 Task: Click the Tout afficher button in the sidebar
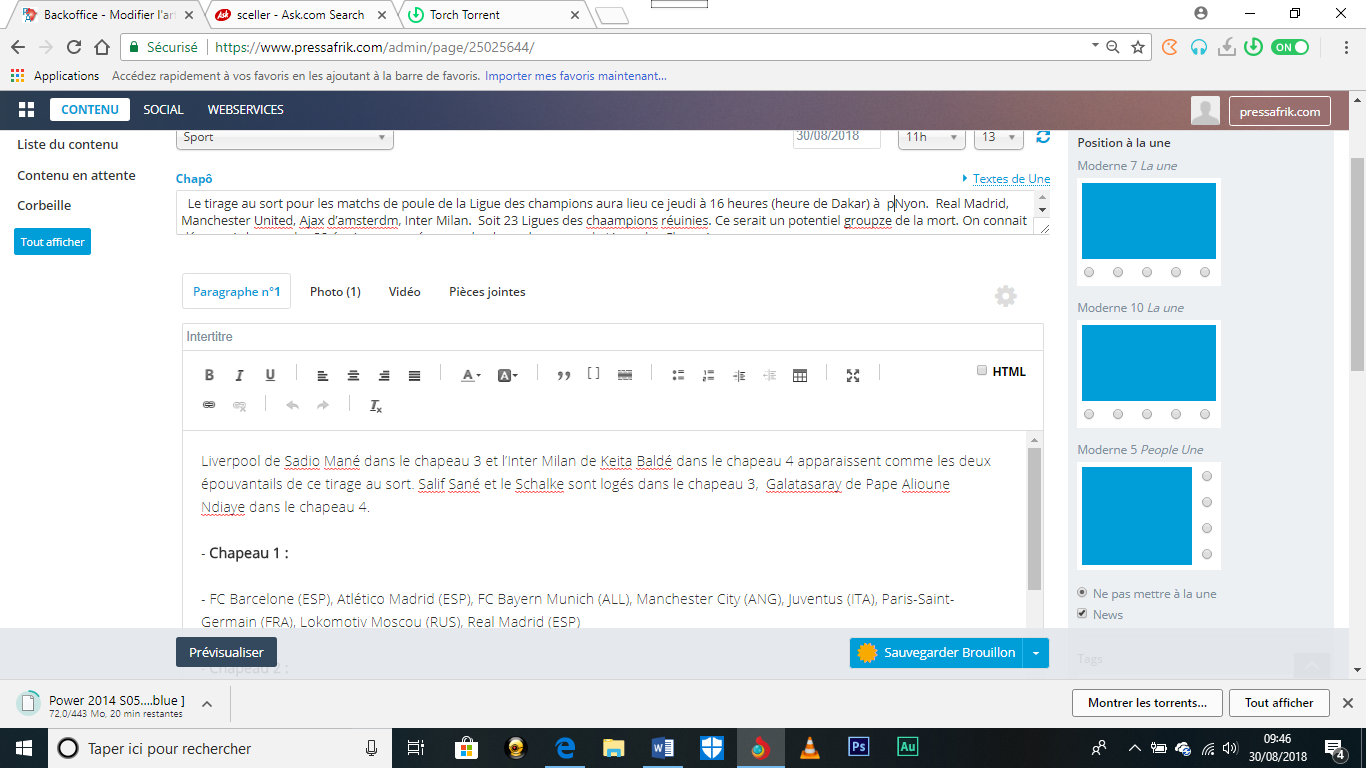tap(52, 242)
